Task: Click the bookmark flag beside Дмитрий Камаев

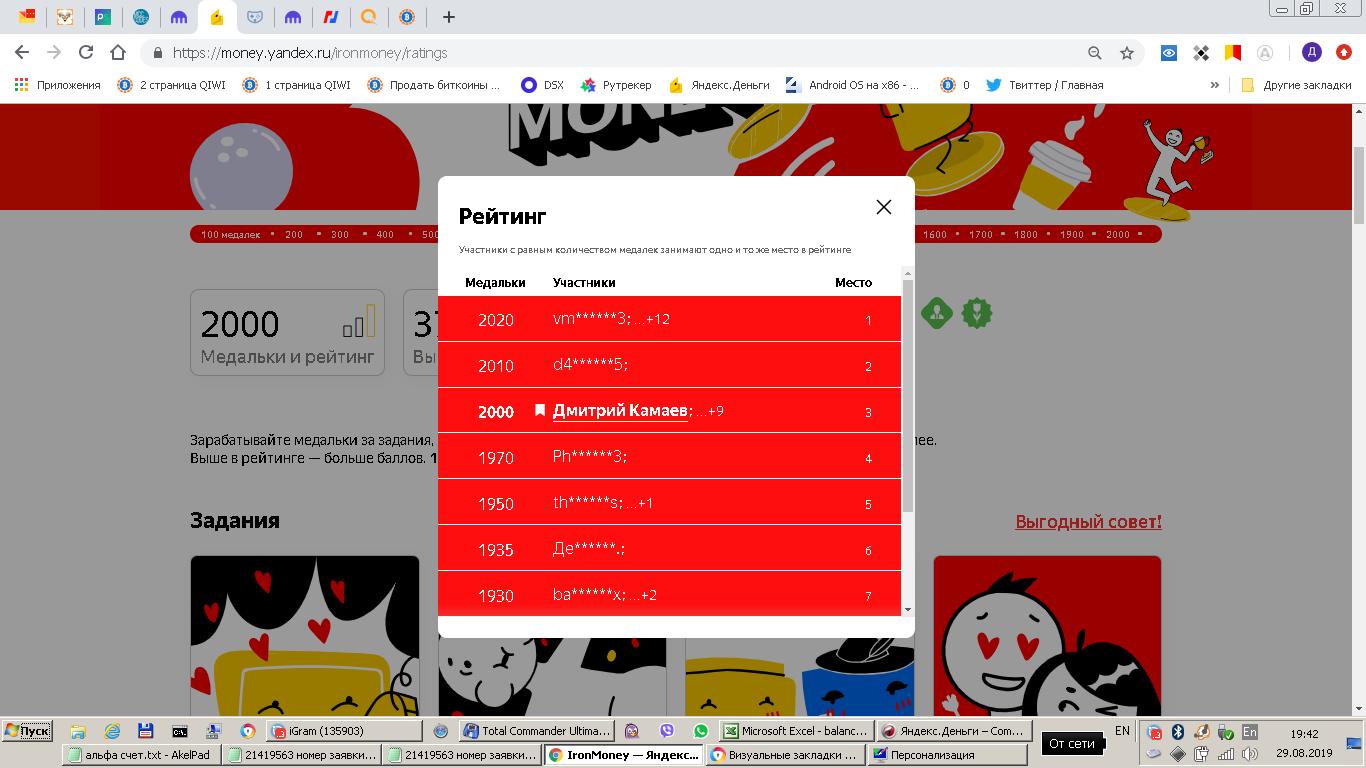Action: pyautogui.click(x=540, y=411)
